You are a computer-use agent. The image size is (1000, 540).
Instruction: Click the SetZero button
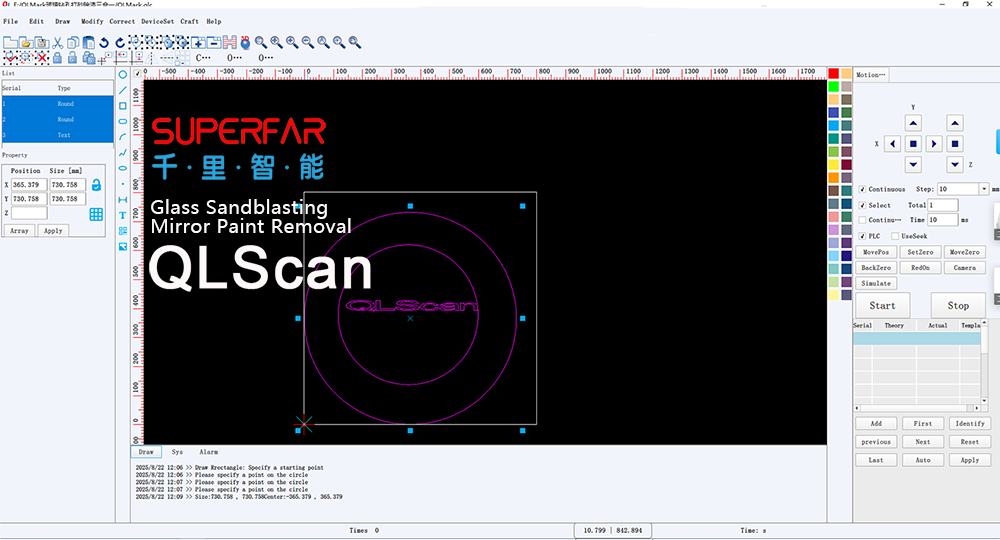pos(920,252)
